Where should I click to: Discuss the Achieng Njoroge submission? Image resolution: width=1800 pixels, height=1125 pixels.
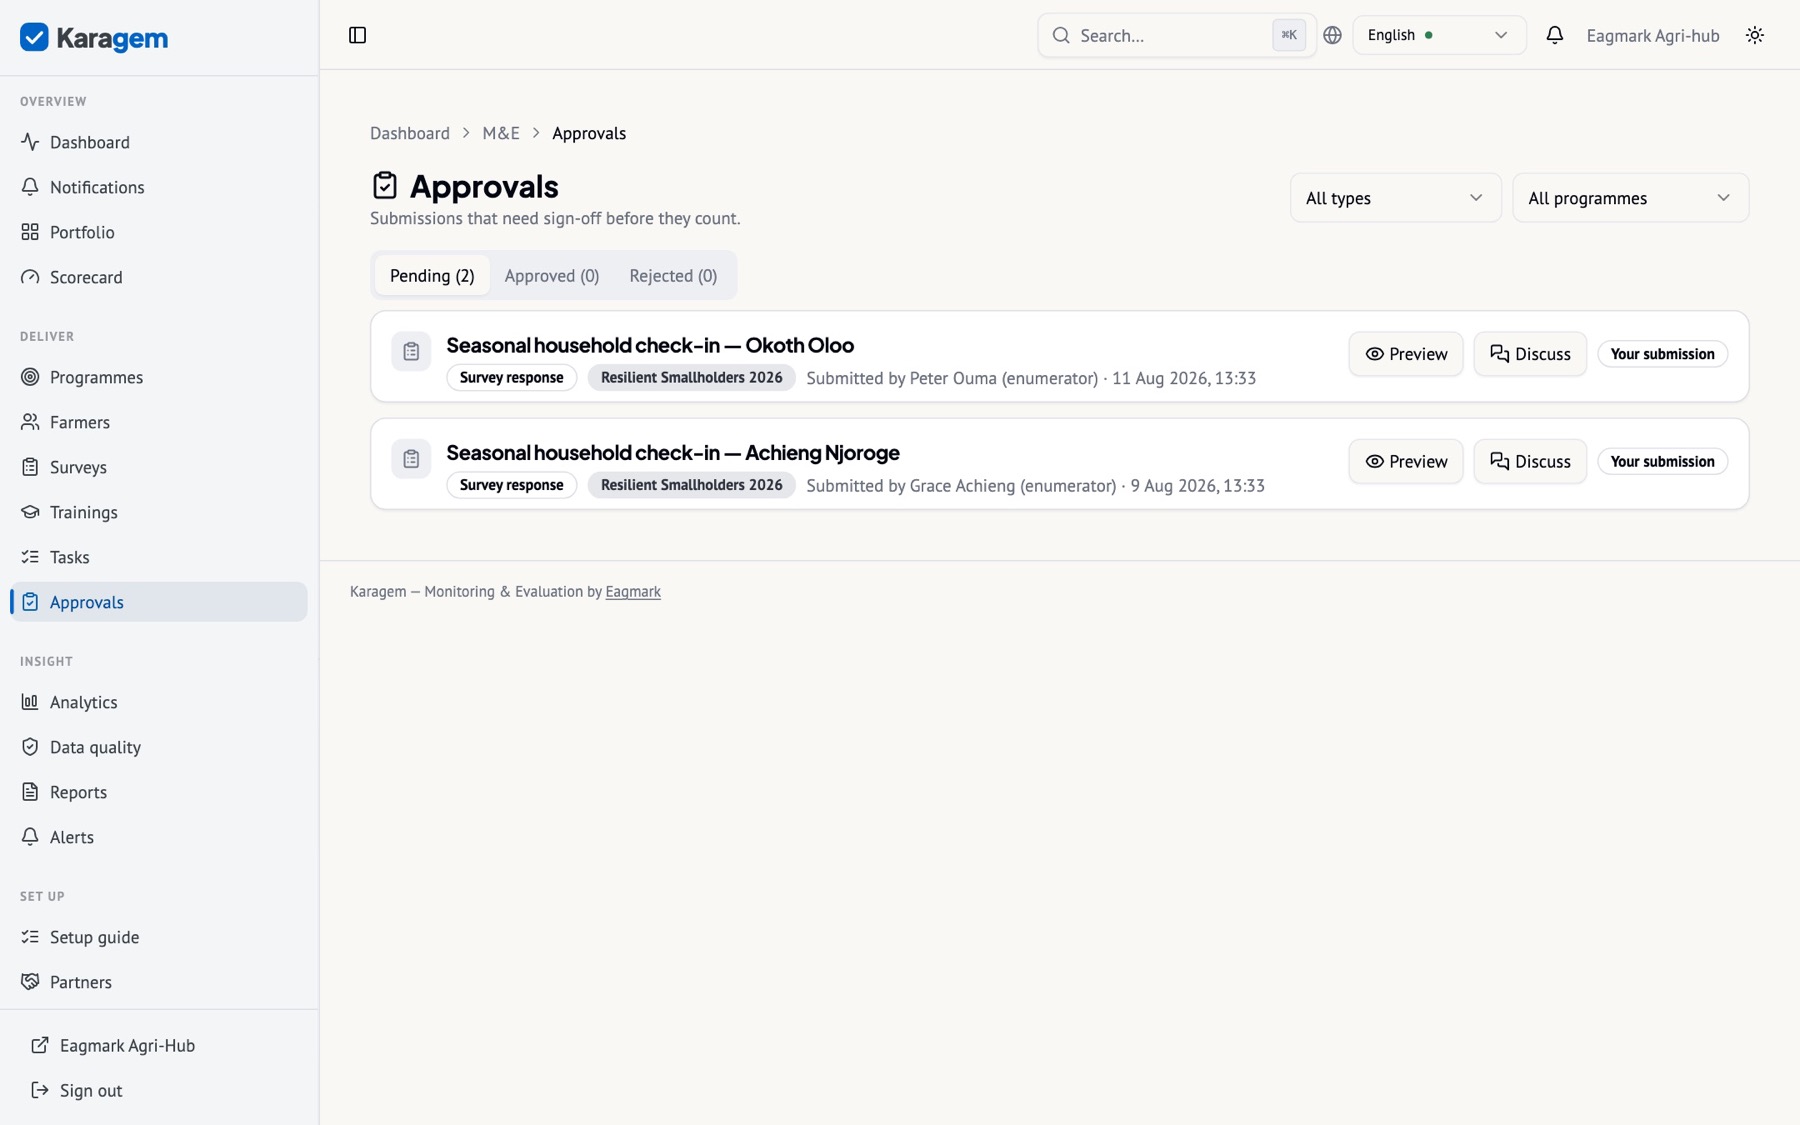[1530, 461]
